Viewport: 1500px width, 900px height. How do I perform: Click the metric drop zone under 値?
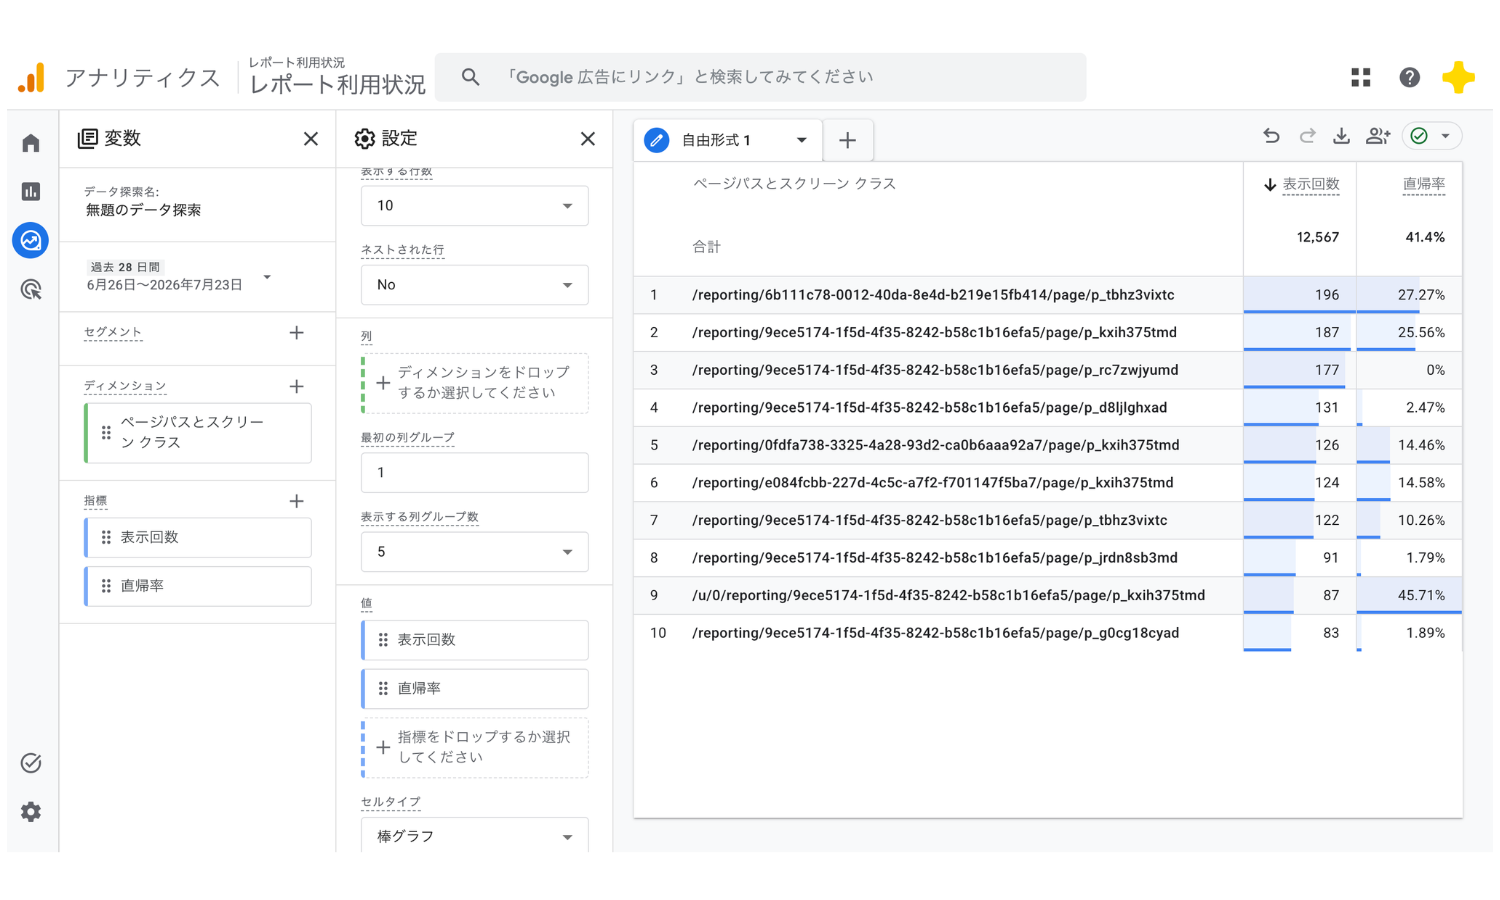coord(474,748)
